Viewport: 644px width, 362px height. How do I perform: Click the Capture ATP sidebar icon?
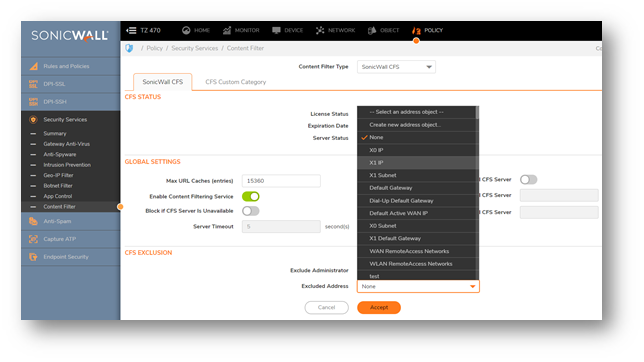[x=33, y=239]
